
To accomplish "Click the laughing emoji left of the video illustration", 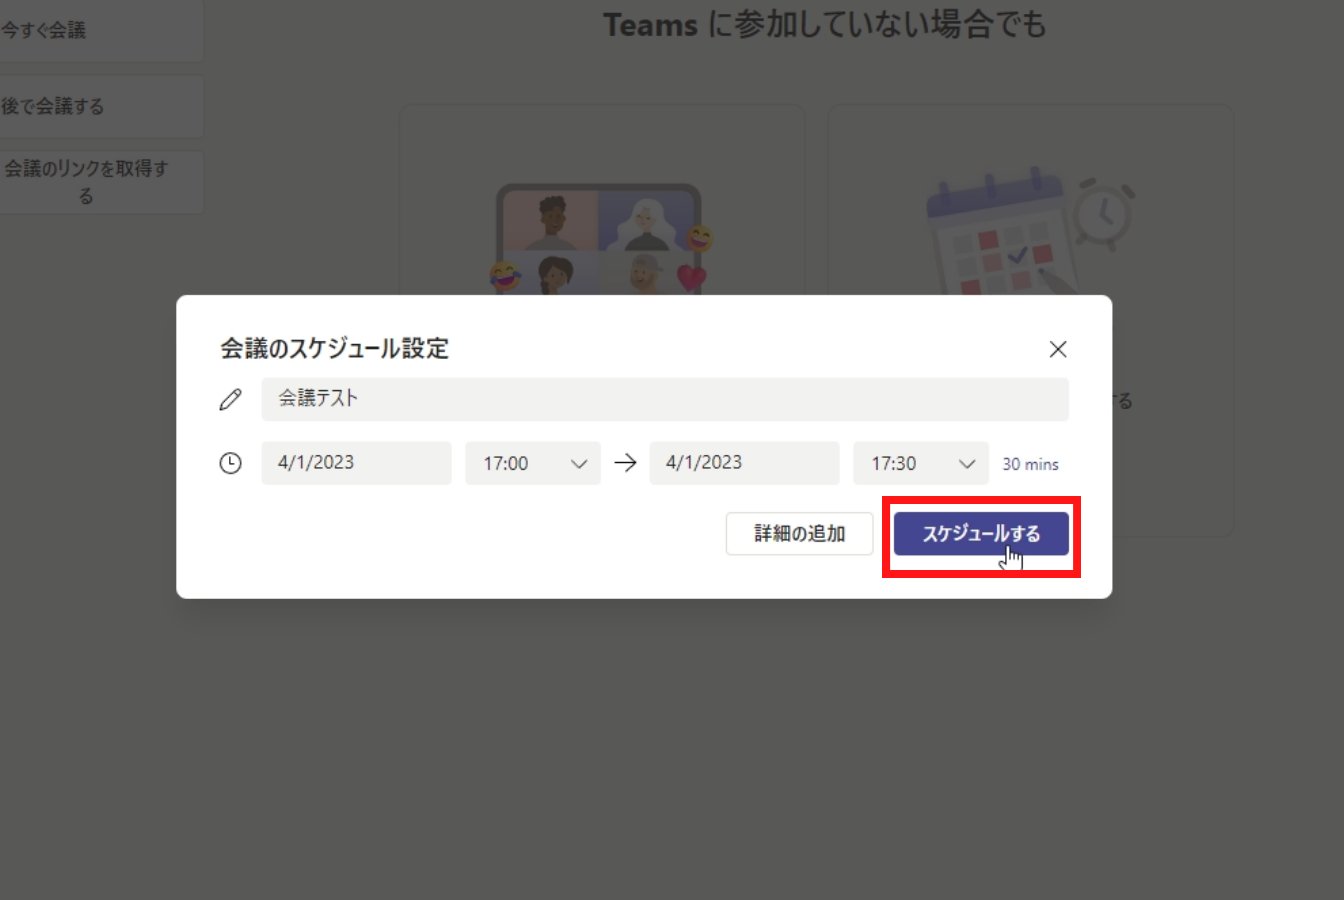I will (505, 275).
